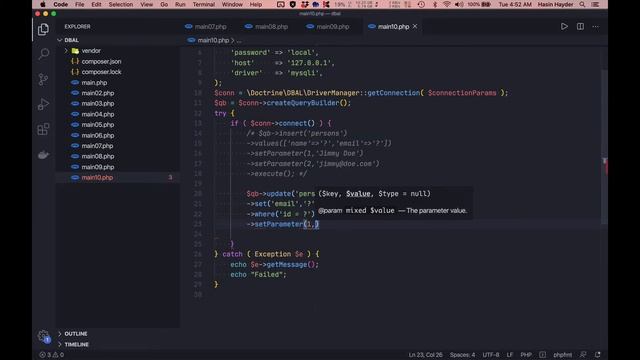
Task: Click the breadcrumb ellipsis after main10.php
Action: click(239, 40)
